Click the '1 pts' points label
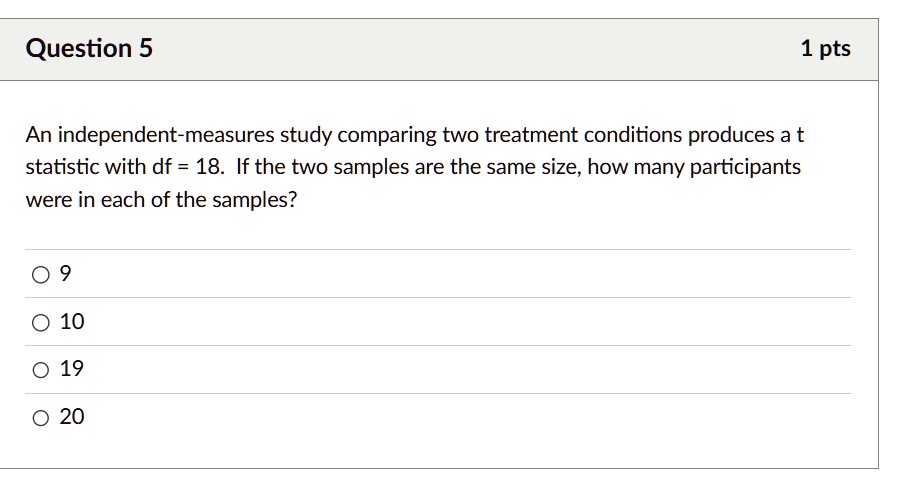This screenshot has height=481, width=905. (825, 48)
